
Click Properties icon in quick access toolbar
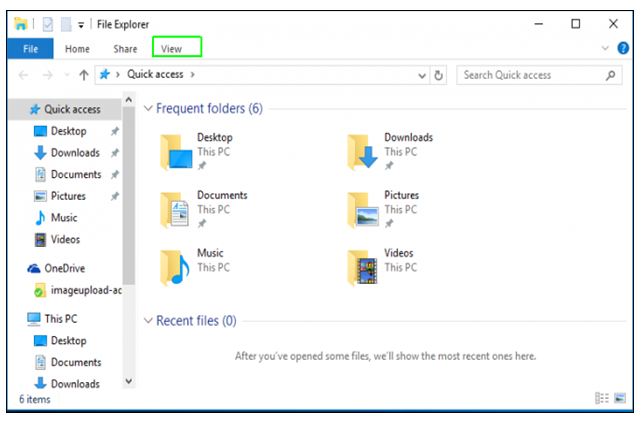(48, 24)
